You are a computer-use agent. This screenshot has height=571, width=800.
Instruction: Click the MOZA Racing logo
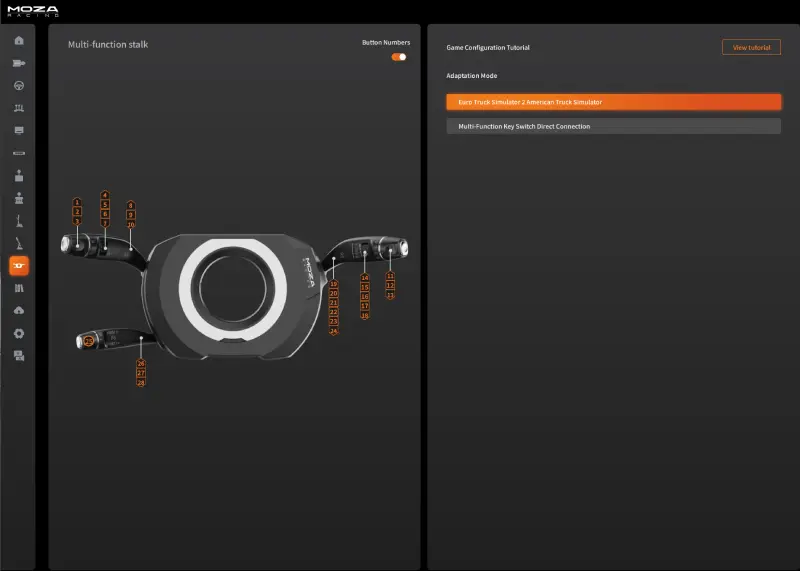pyautogui.click(x=33, y=12)
